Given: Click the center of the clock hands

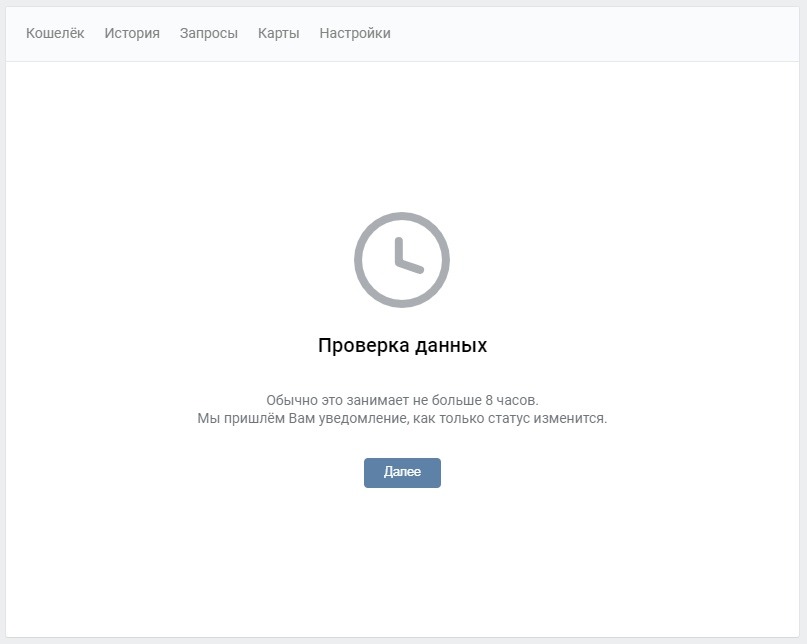Looking at the screenshot, I should 399,262.
